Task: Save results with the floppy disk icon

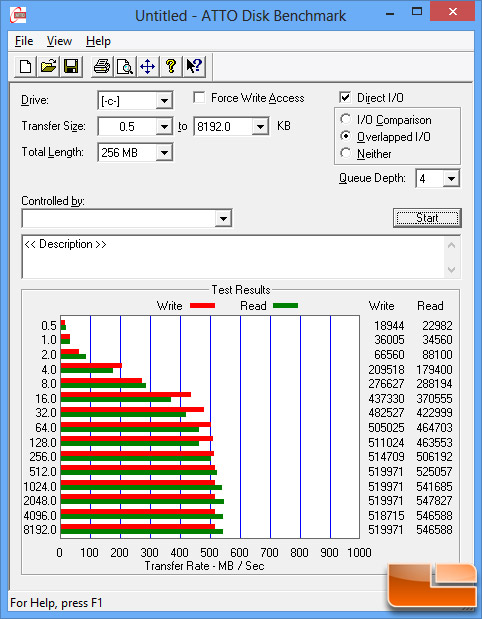Action: click(71, 66)
